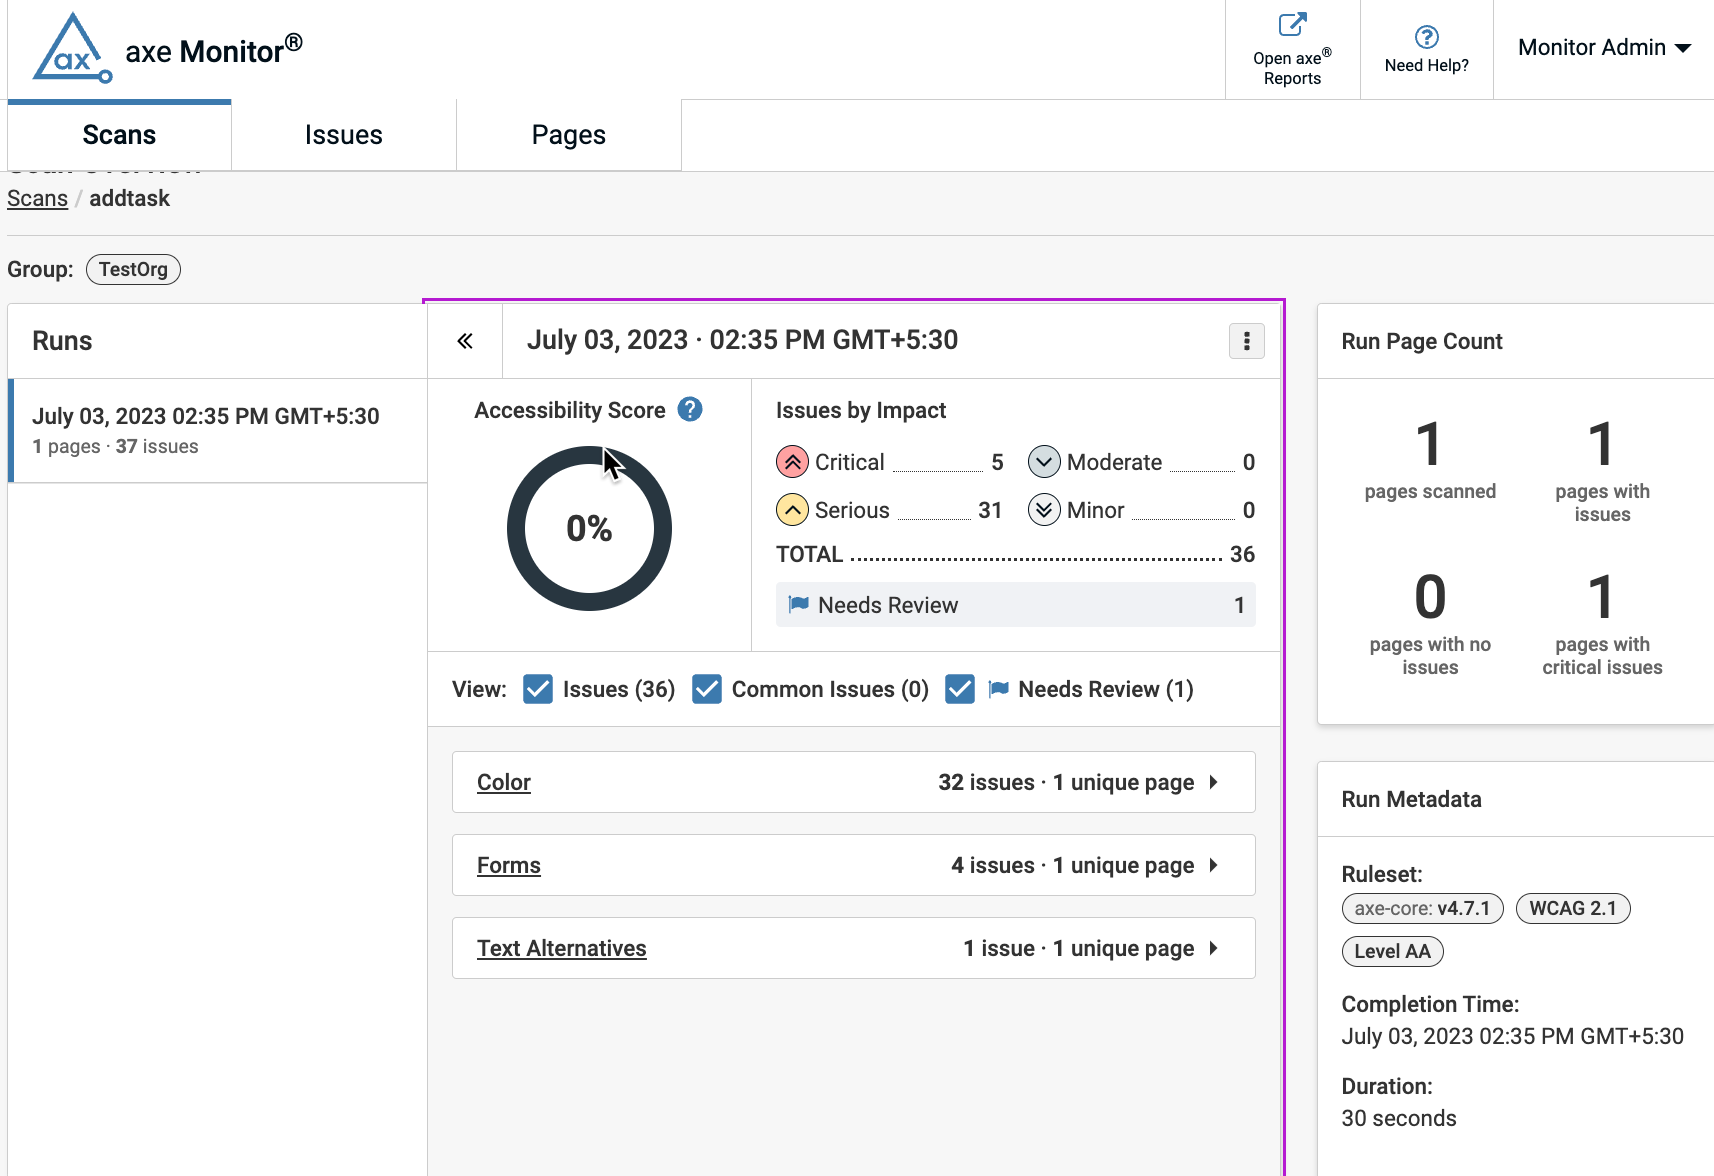This screenshot has width=1714, height=1176.
Task: Expand the Color issues row arrow
Action: pos(1213,782)
